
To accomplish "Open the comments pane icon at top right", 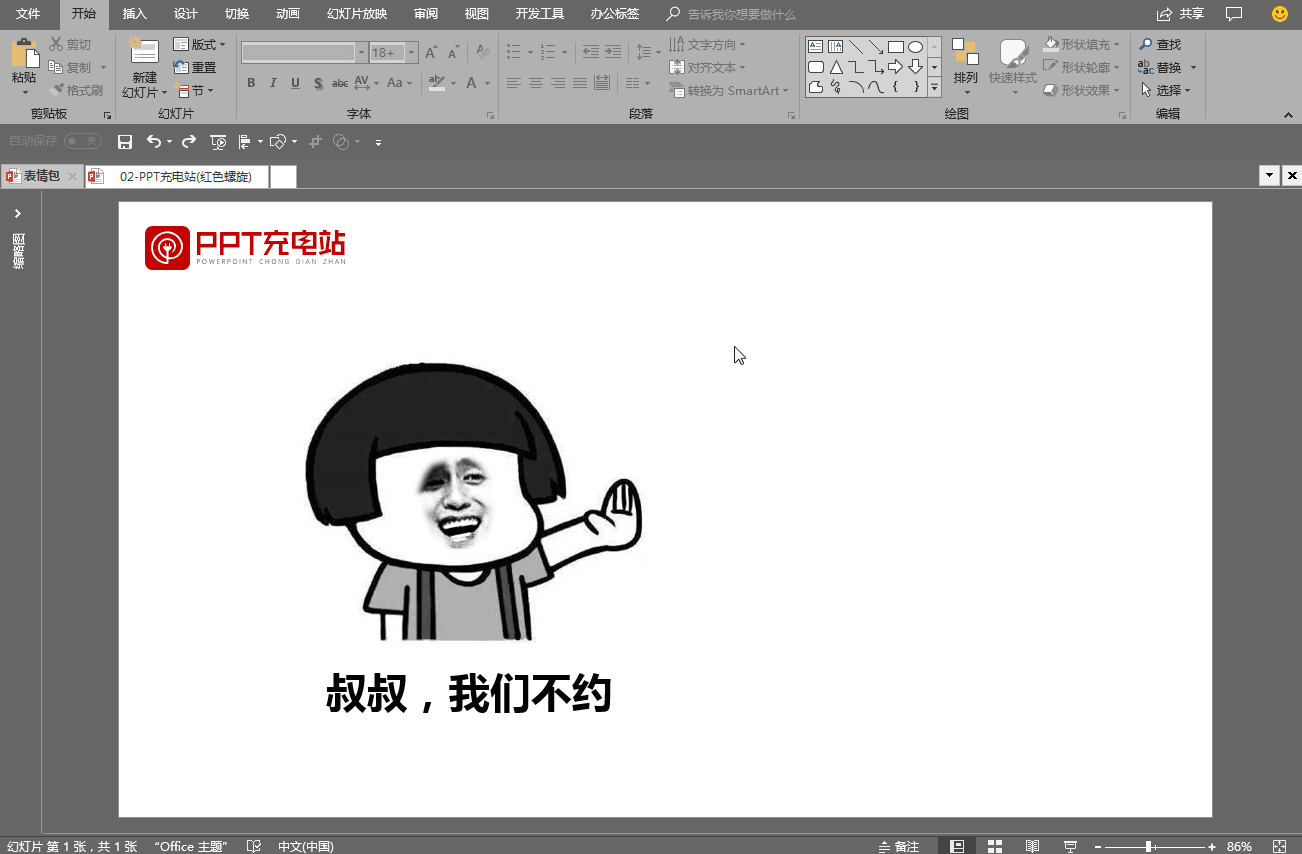I will 1234,14.
